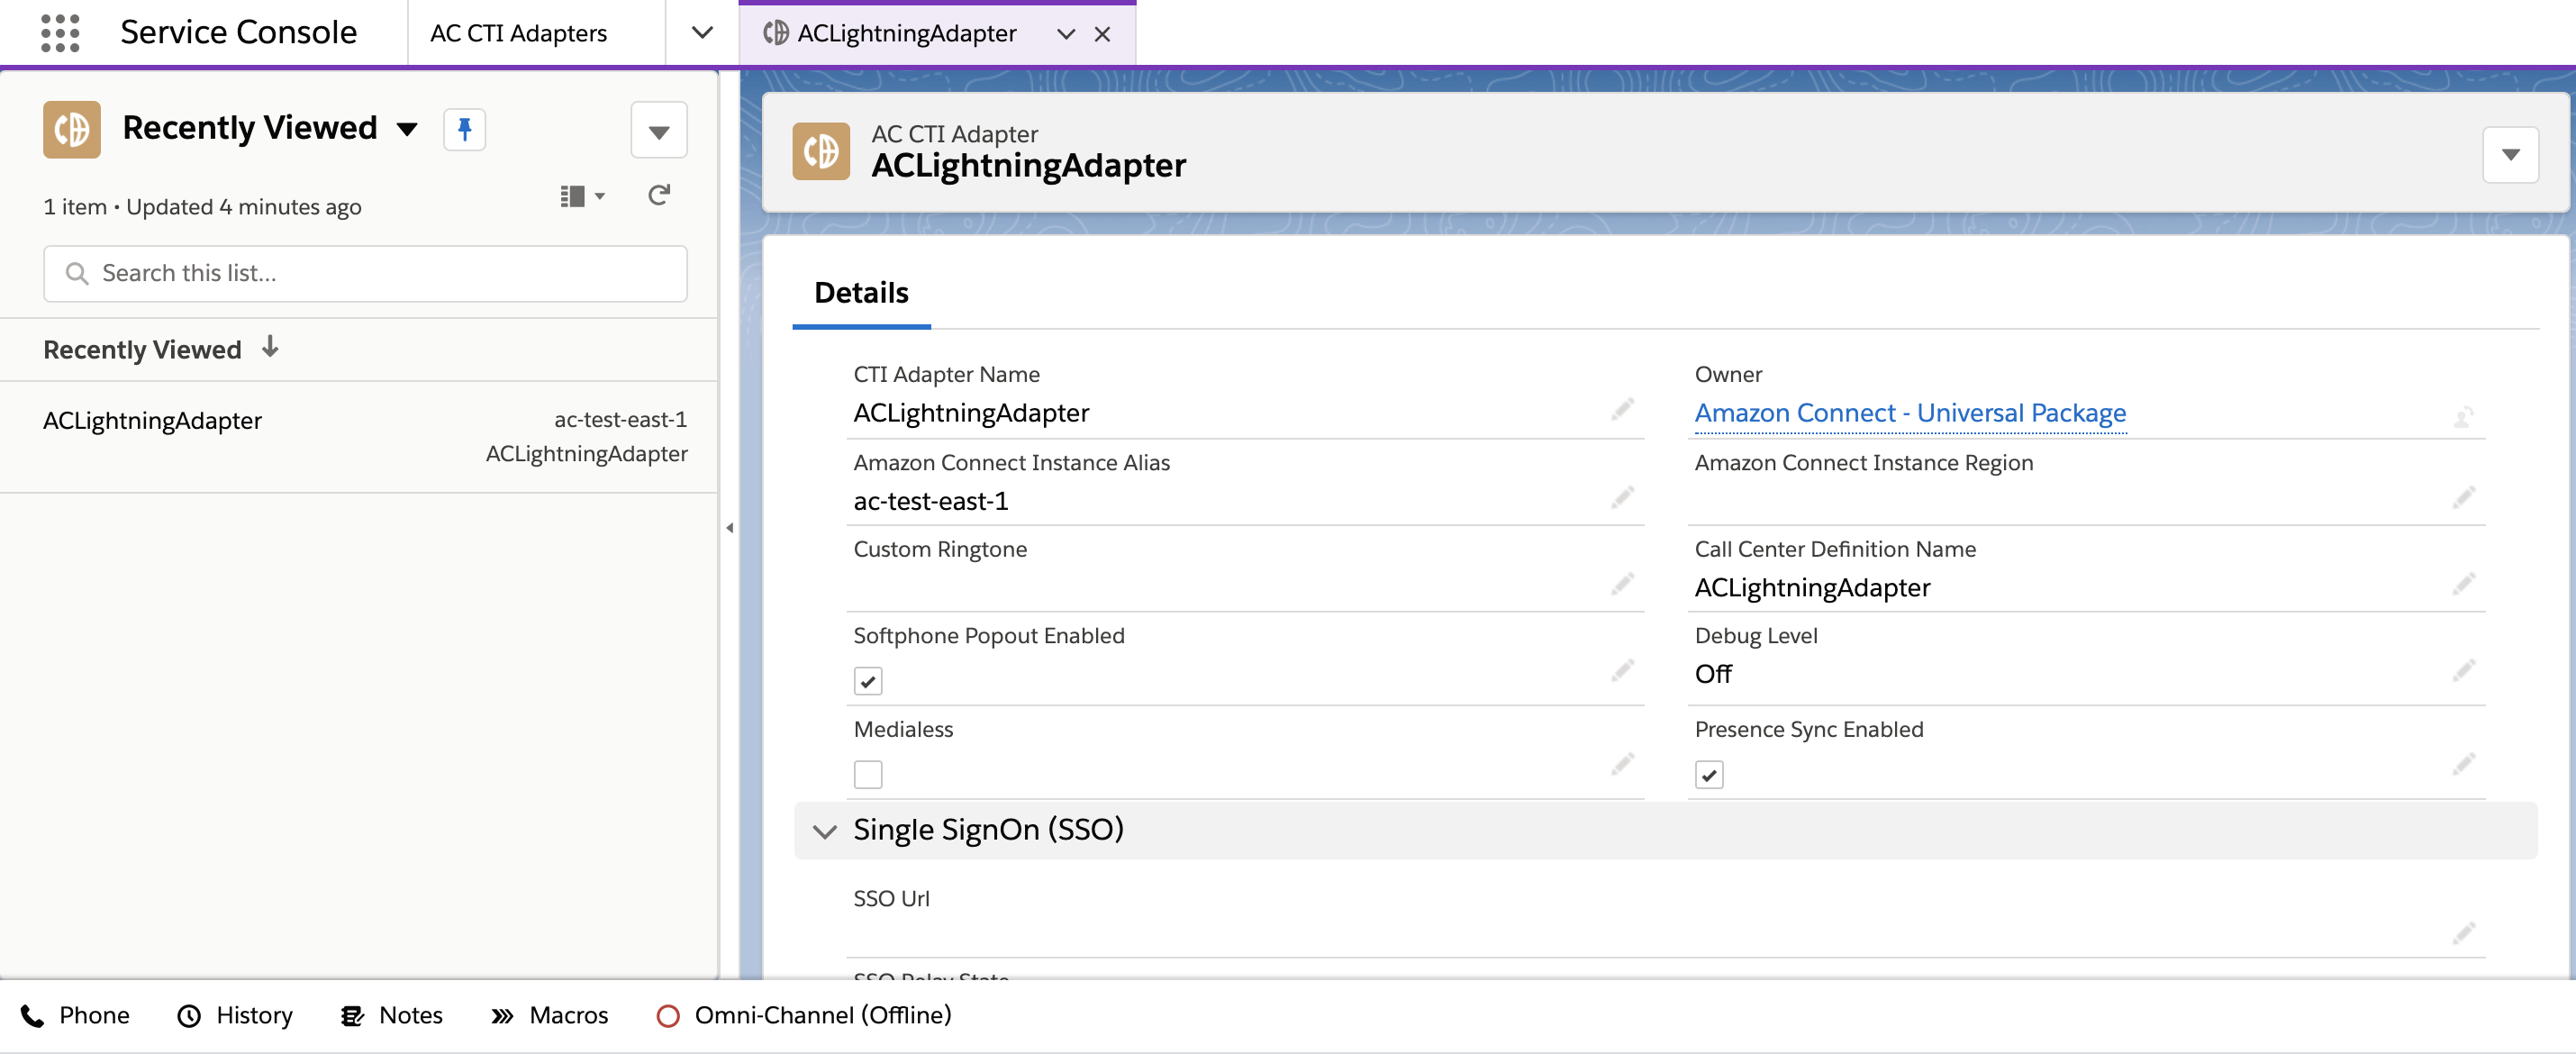Open the App Launcher grid icon
Screen dimensions: 2576x1054
[60, 33]
